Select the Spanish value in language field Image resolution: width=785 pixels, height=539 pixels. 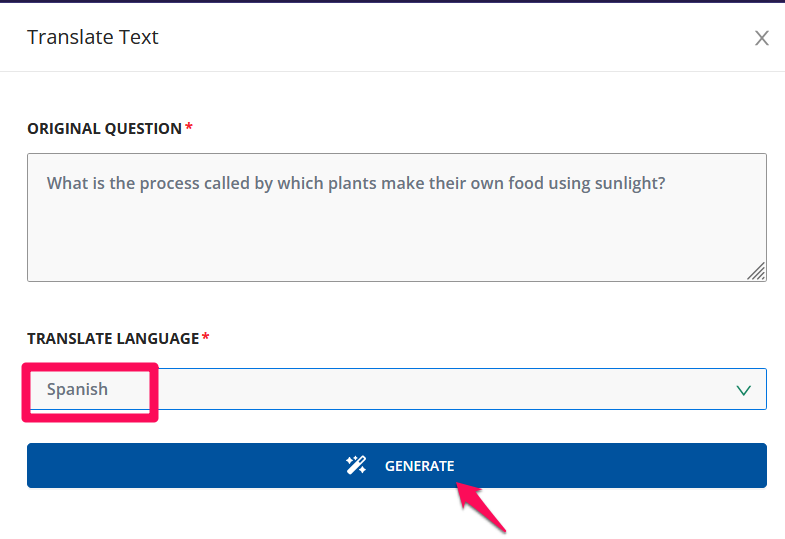77,389
